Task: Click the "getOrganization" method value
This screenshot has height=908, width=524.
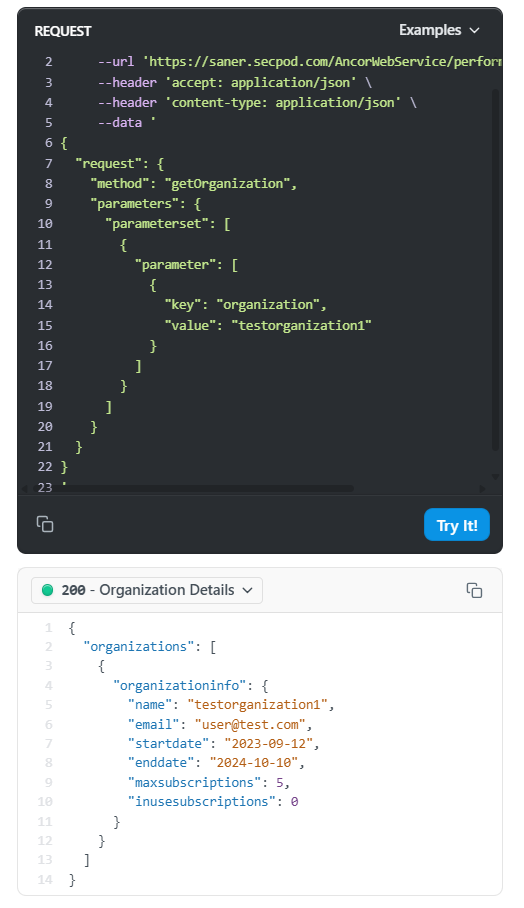Action: 230,184
